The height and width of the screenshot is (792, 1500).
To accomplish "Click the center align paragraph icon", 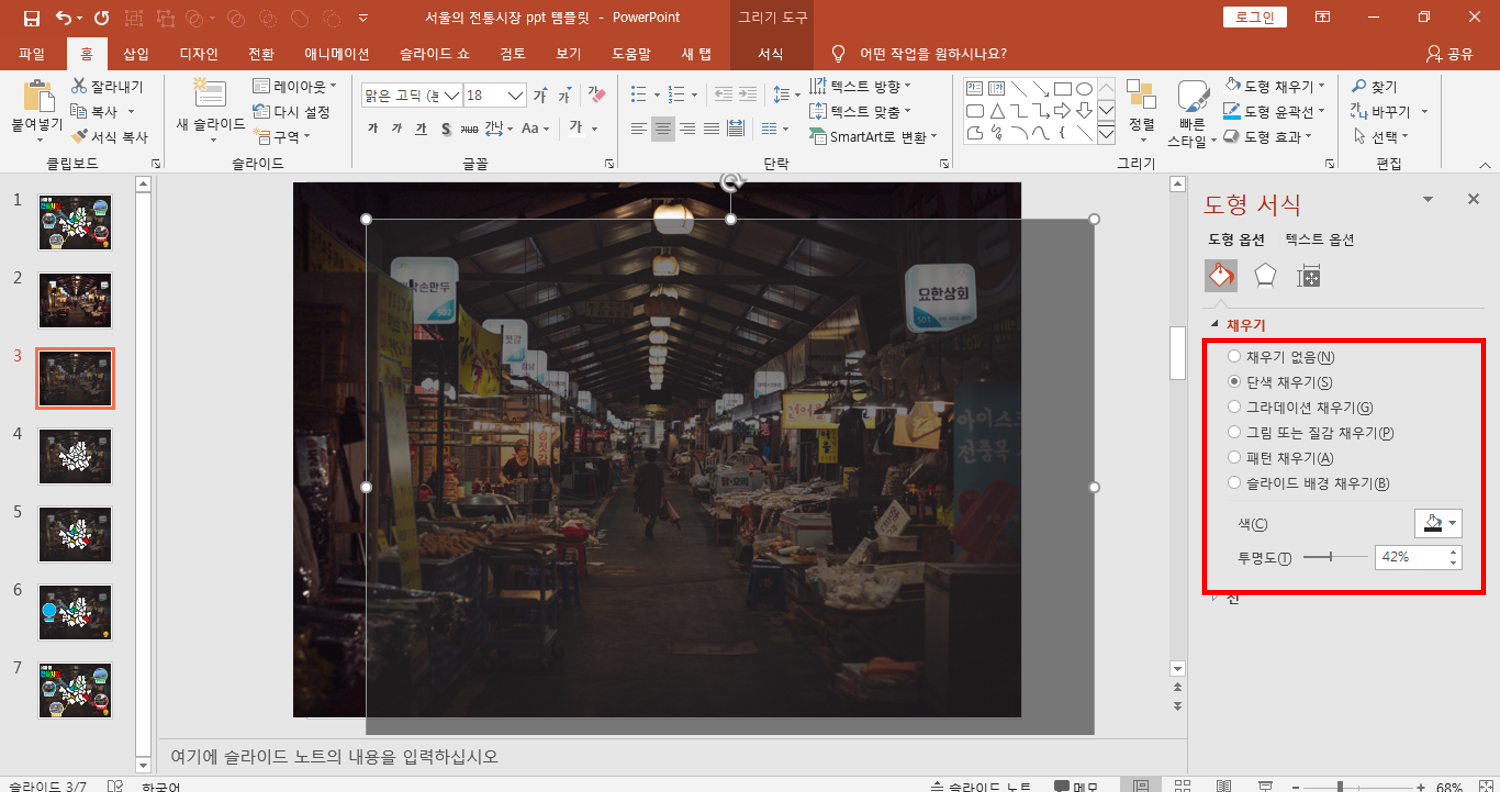I will 662,128.
